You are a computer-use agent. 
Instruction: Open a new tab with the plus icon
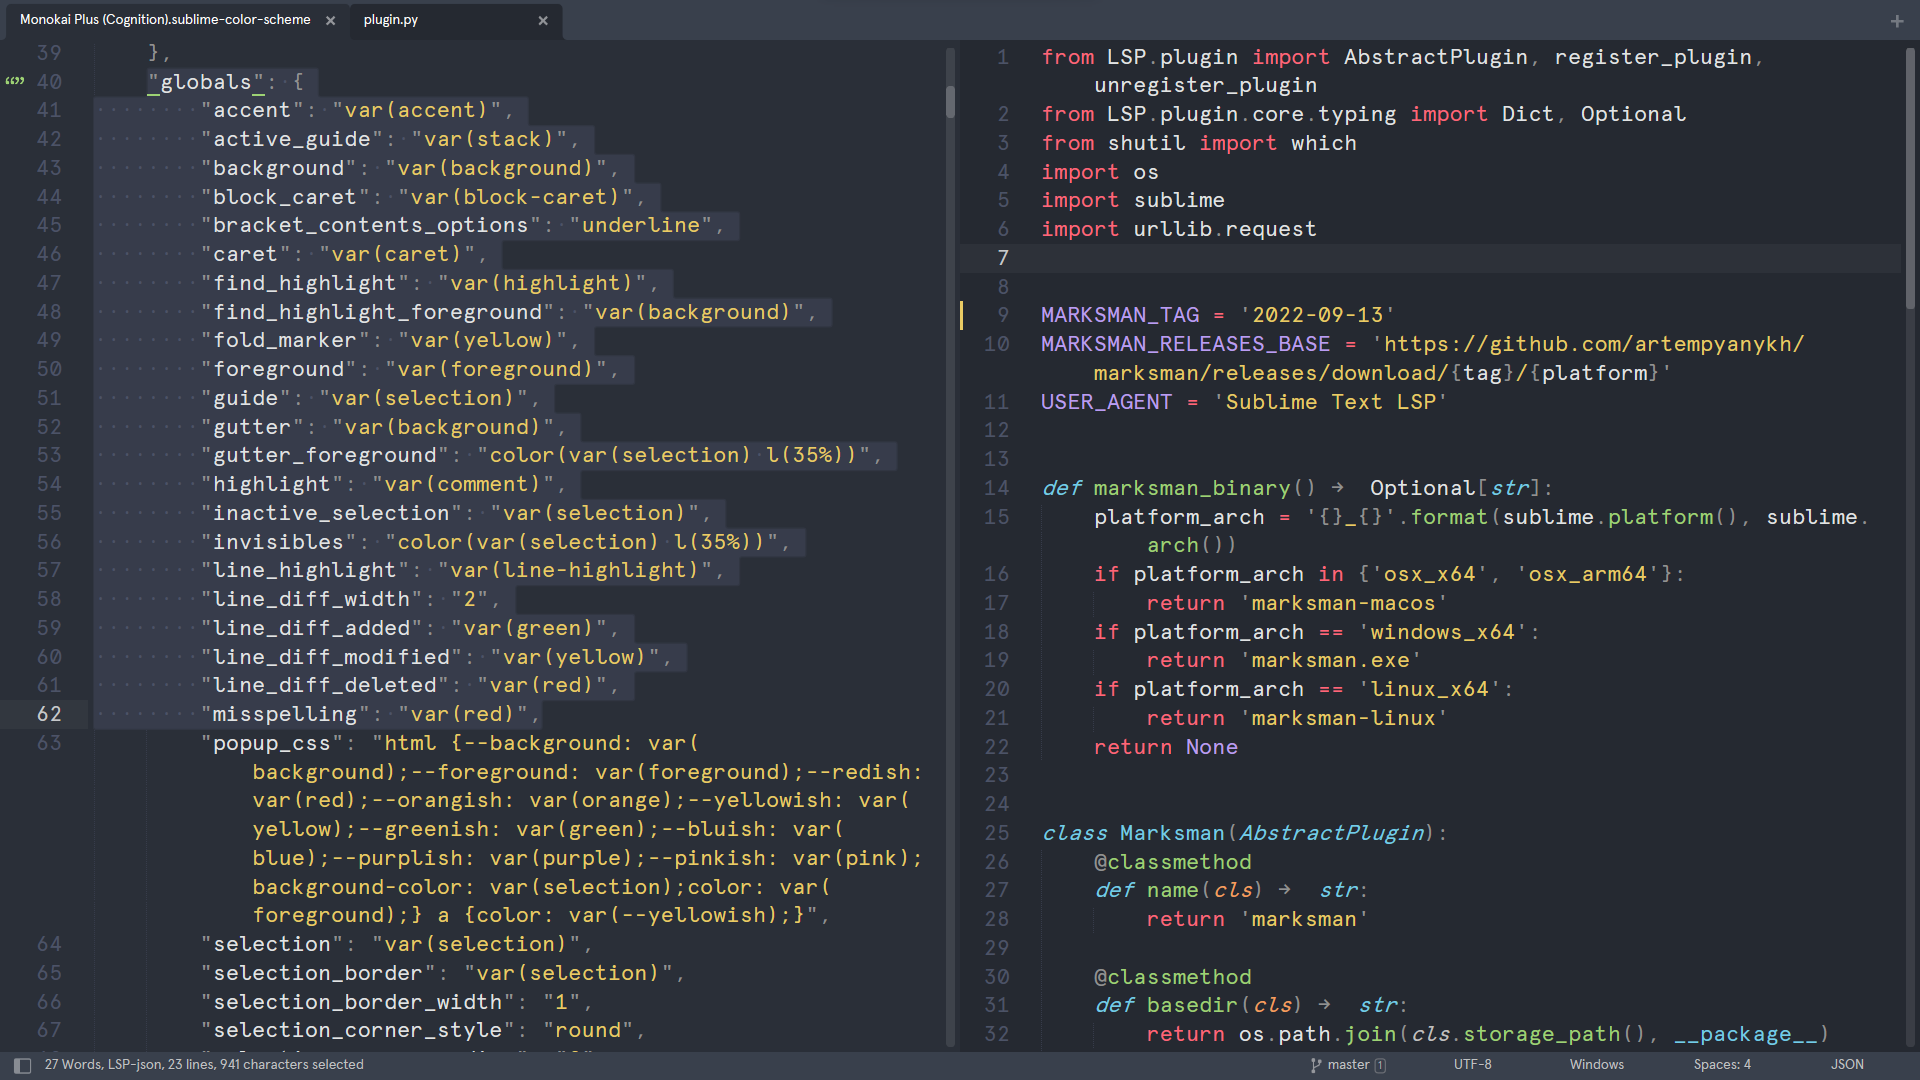click(1897, 20)
